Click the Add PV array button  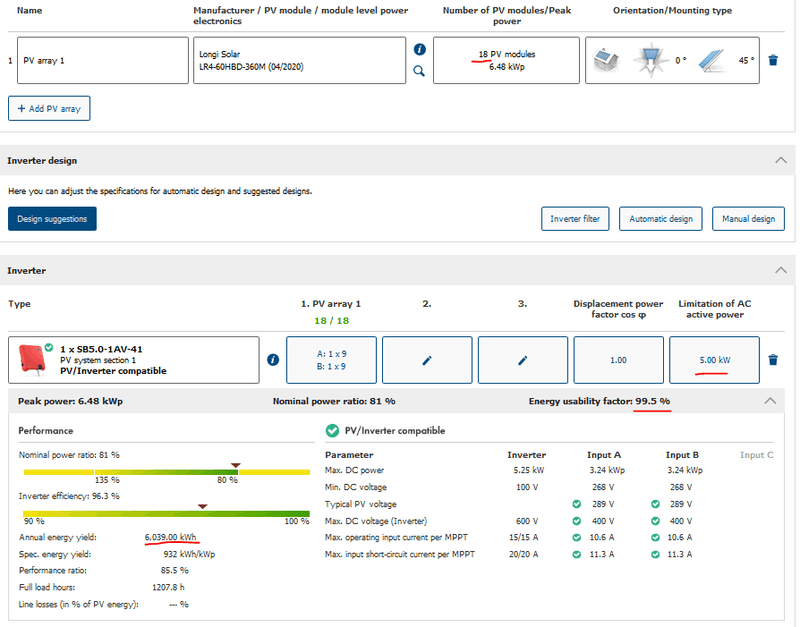click(49, 108)
